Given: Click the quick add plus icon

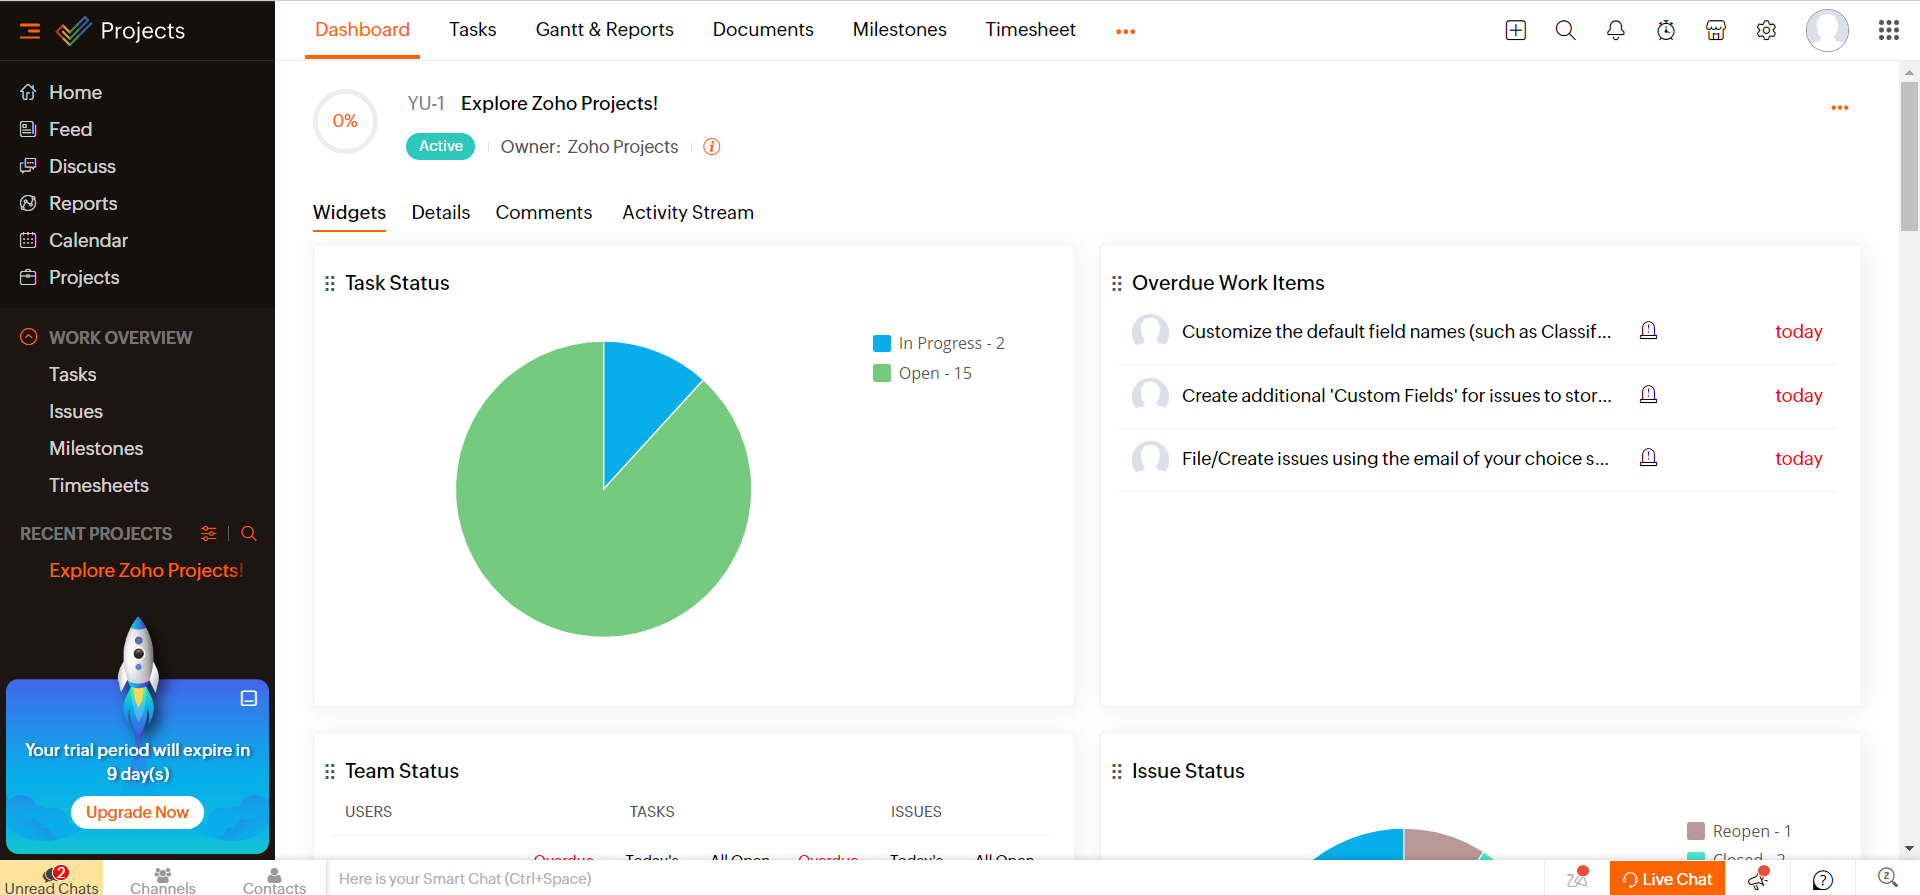Looking at the screenshot, I should 1515,30.
